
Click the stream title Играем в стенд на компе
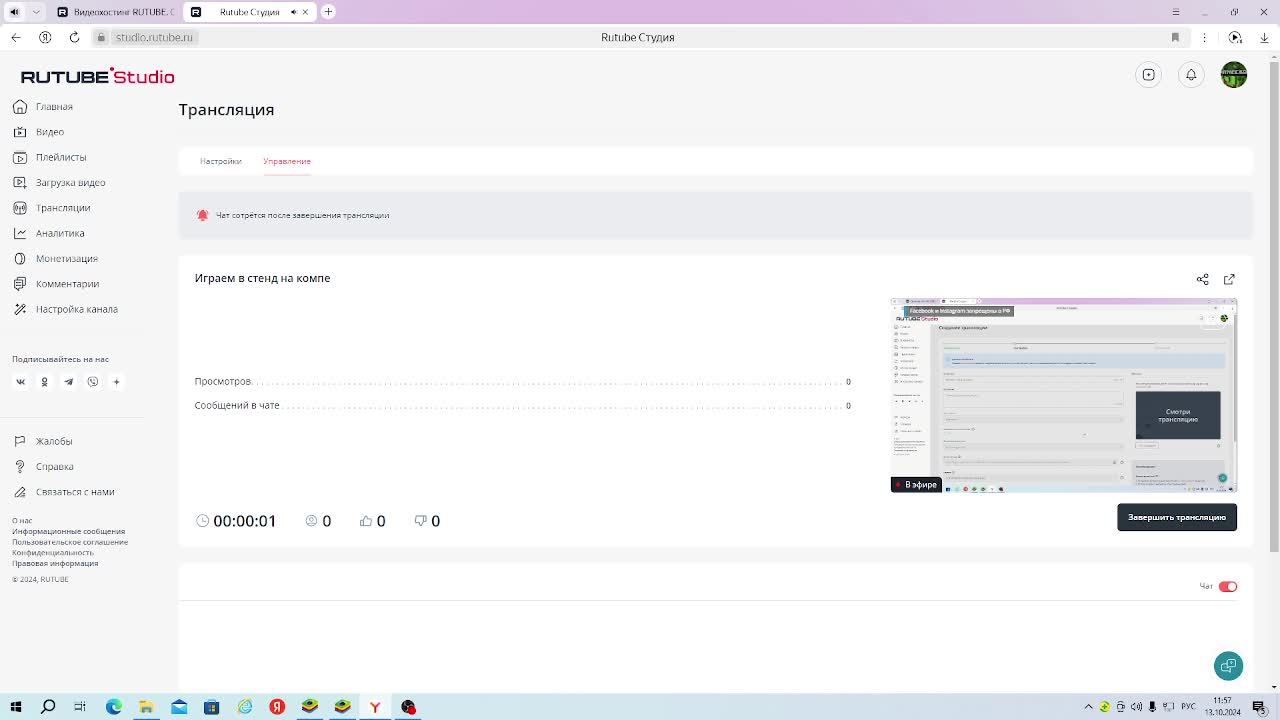[x=262, y=278]
